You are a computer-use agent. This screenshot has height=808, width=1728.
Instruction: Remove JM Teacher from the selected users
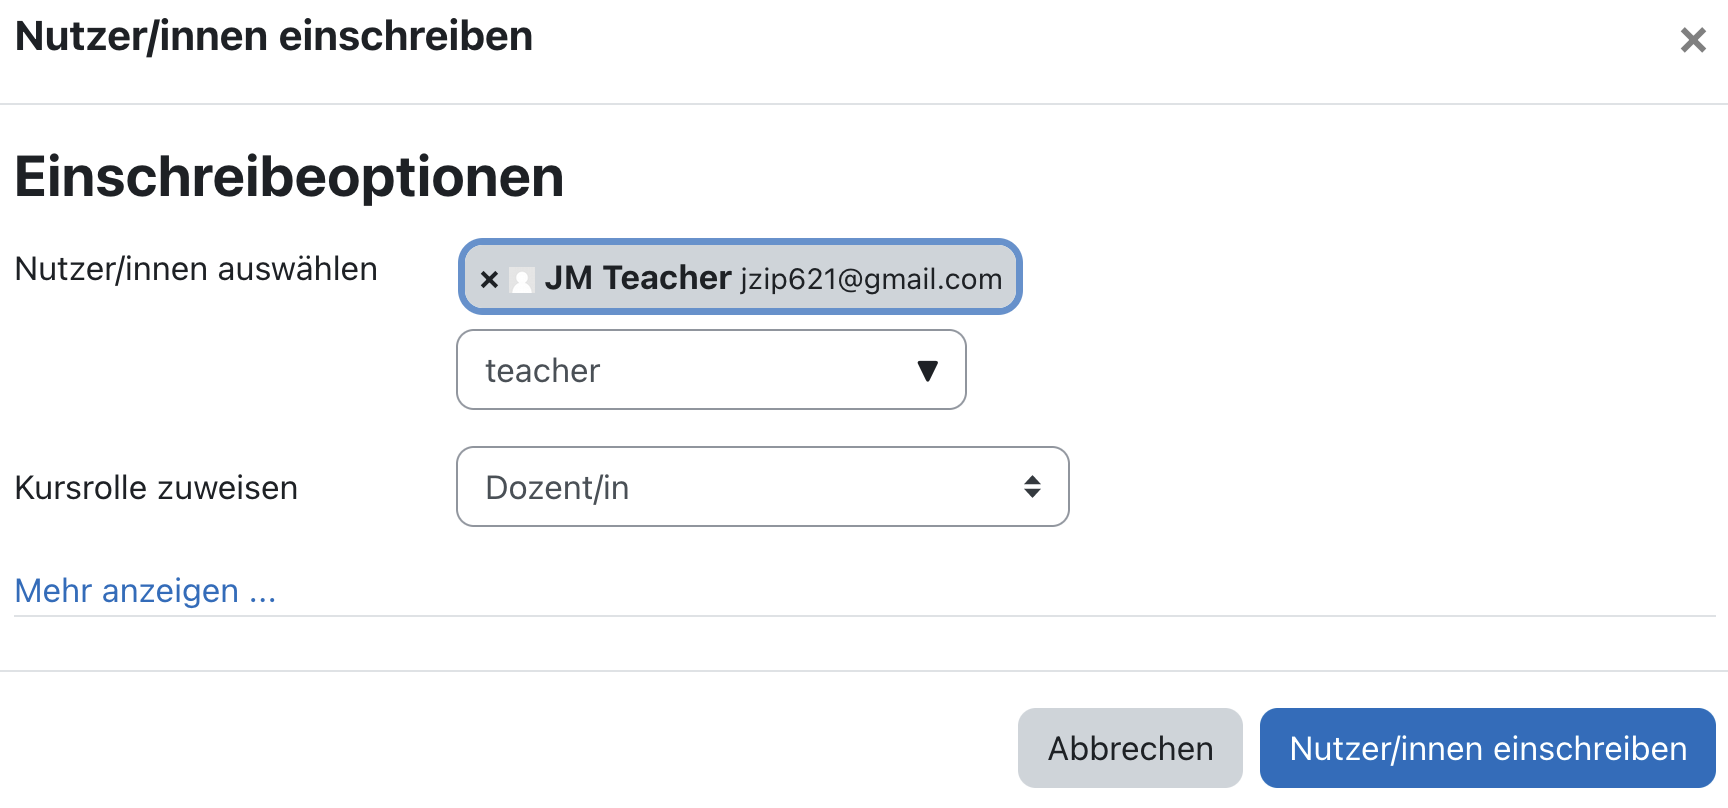489,279
